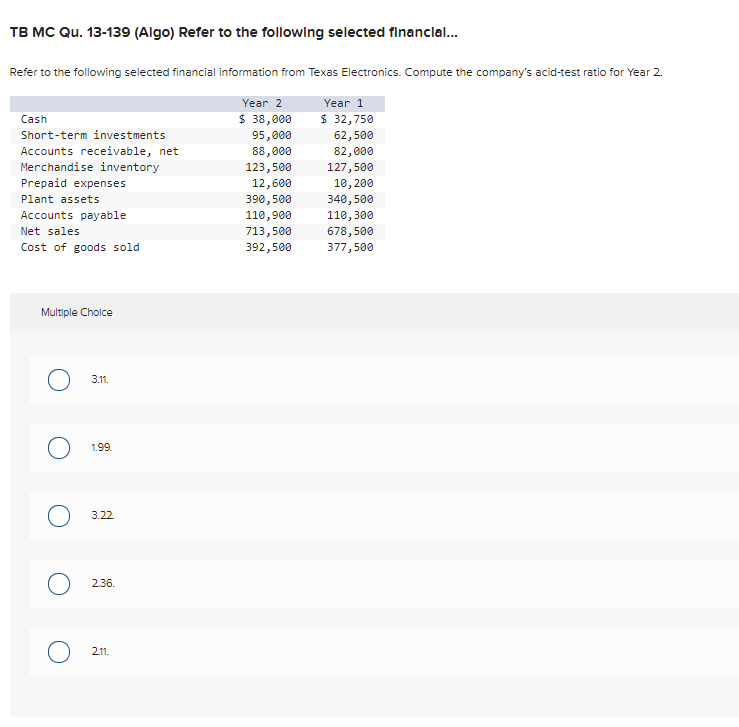Mark 2.36 as the answer
Screen dimensions: 739x727
coord(59,584)
